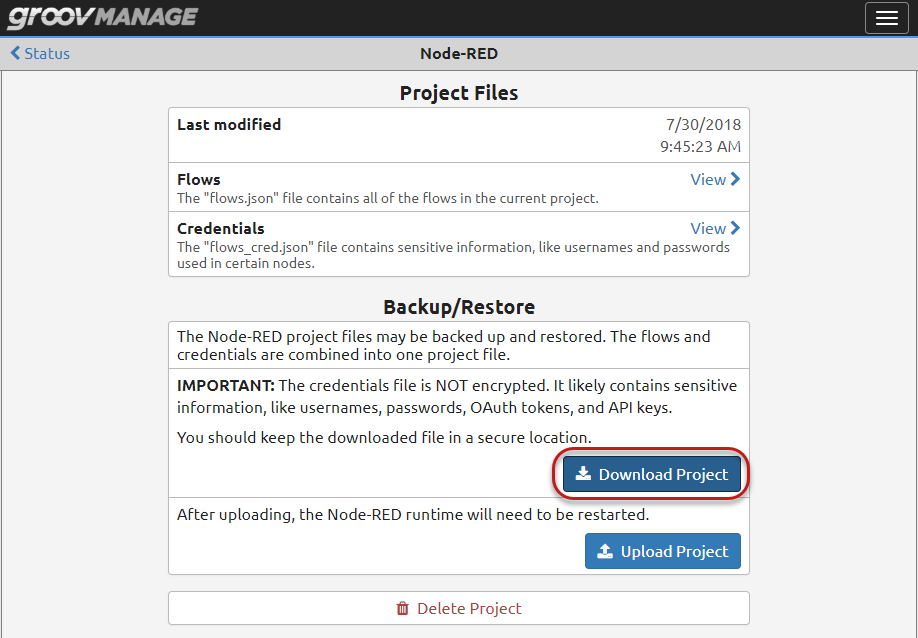The width and height of the screenshot is (918, 638).
Task: Click the Upload Project button
Action: [x=663, y=551]
